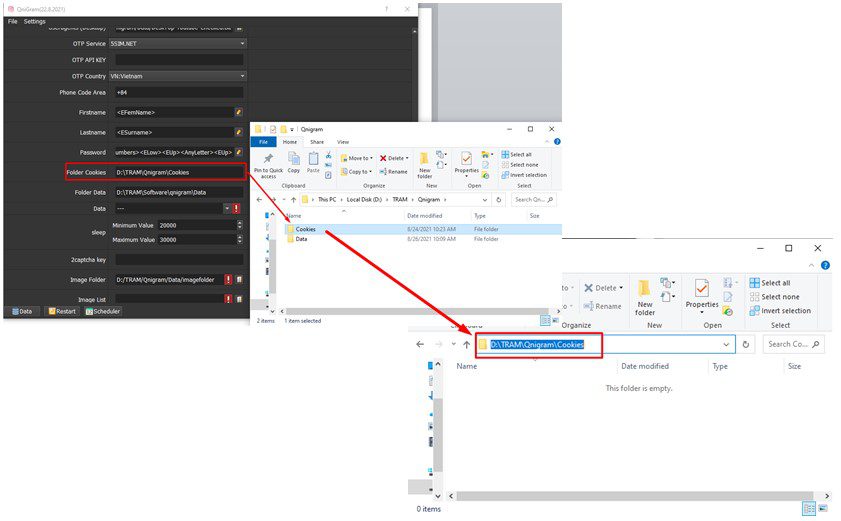The image size is (841, 521).
Task: Click New folder in Qnigram explorer ribbon
Action: [424, 165]
